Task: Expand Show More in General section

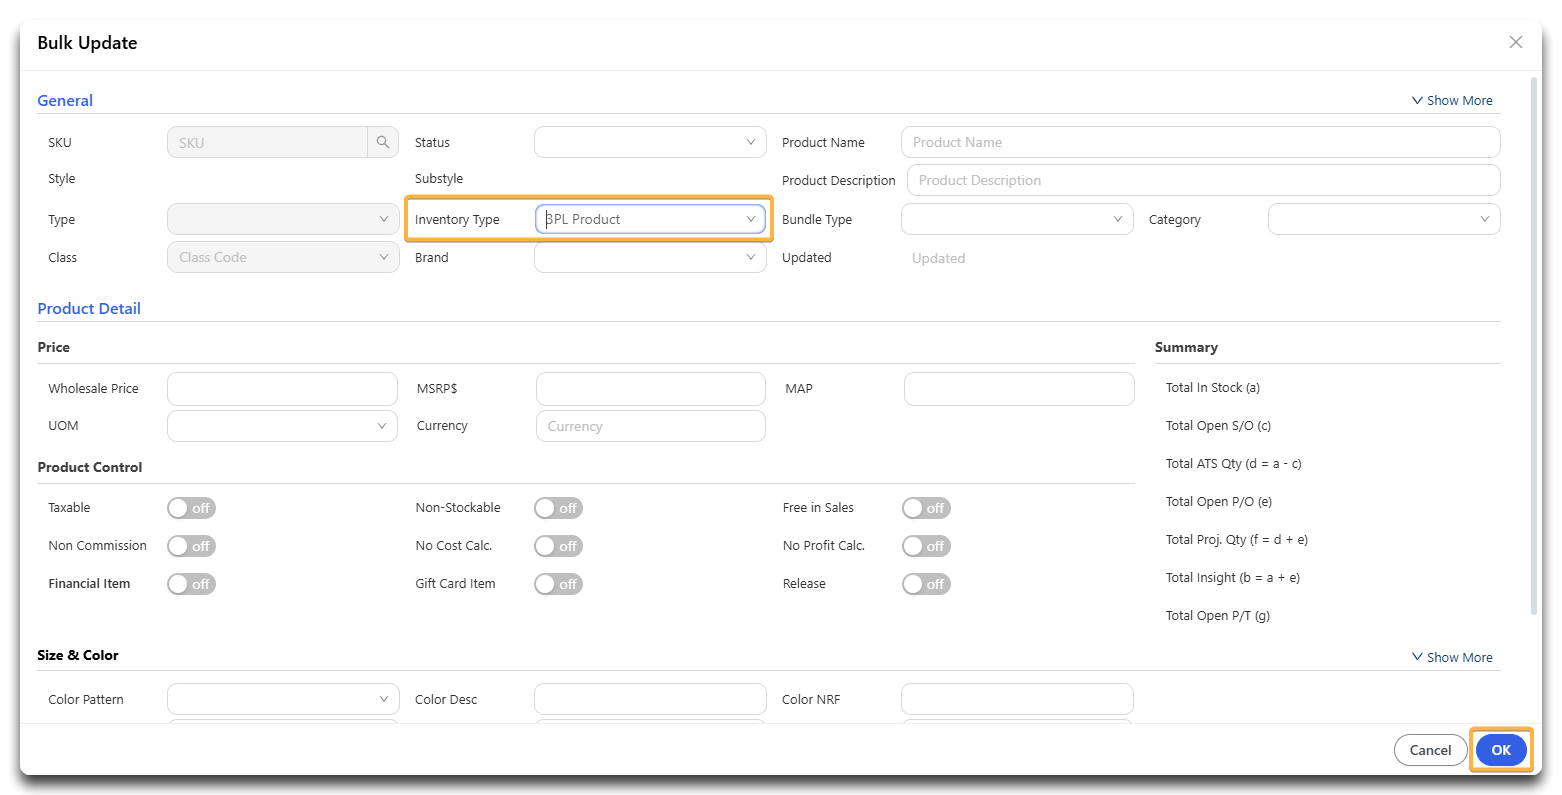Action: [1452, 100]
